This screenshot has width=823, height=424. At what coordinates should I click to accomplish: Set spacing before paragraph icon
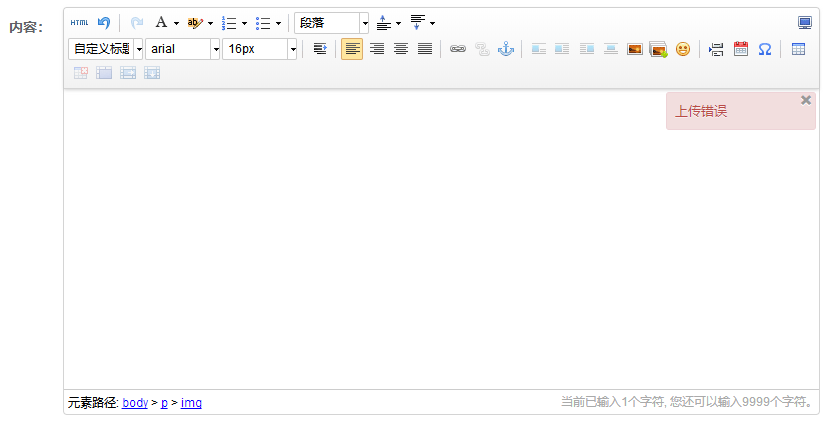pos(384,23)
